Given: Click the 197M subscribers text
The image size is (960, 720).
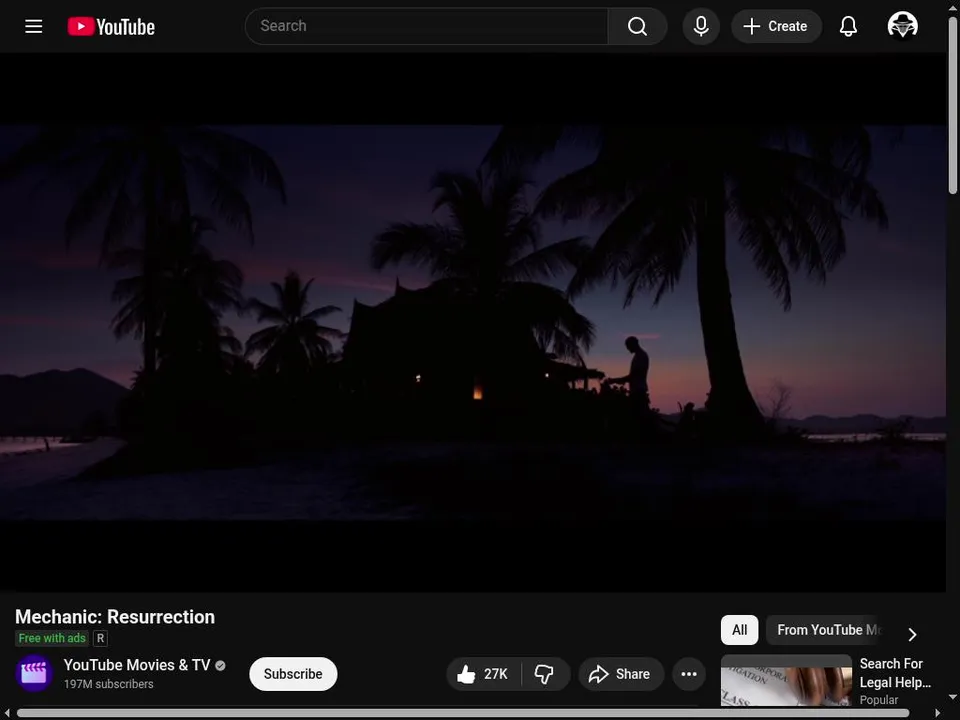Looking at the screenshot, I should tap(108, 684).
